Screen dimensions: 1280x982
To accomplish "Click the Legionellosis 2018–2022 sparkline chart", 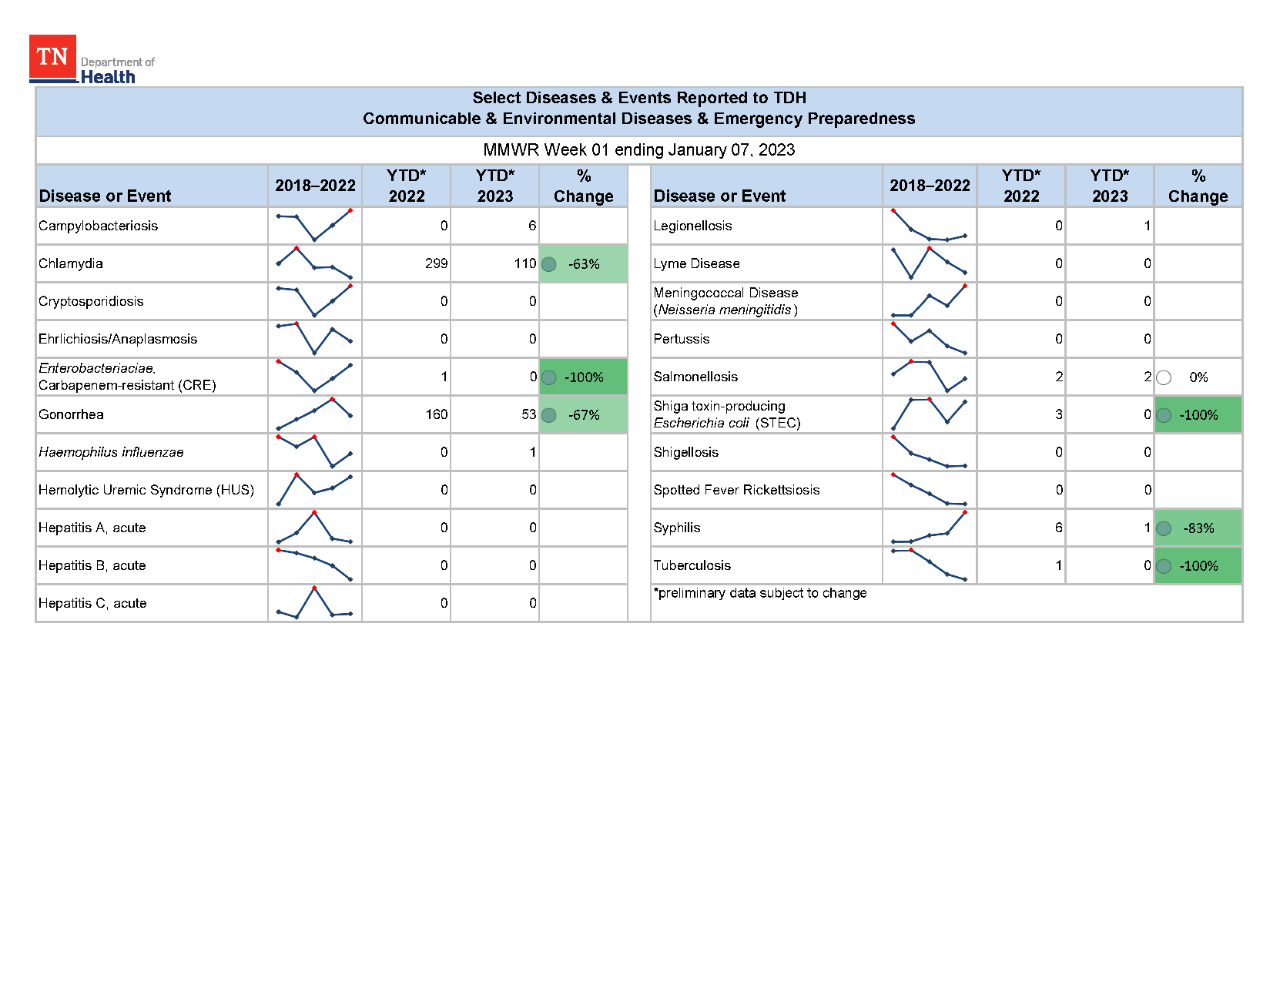I will [x=929, y=226].
